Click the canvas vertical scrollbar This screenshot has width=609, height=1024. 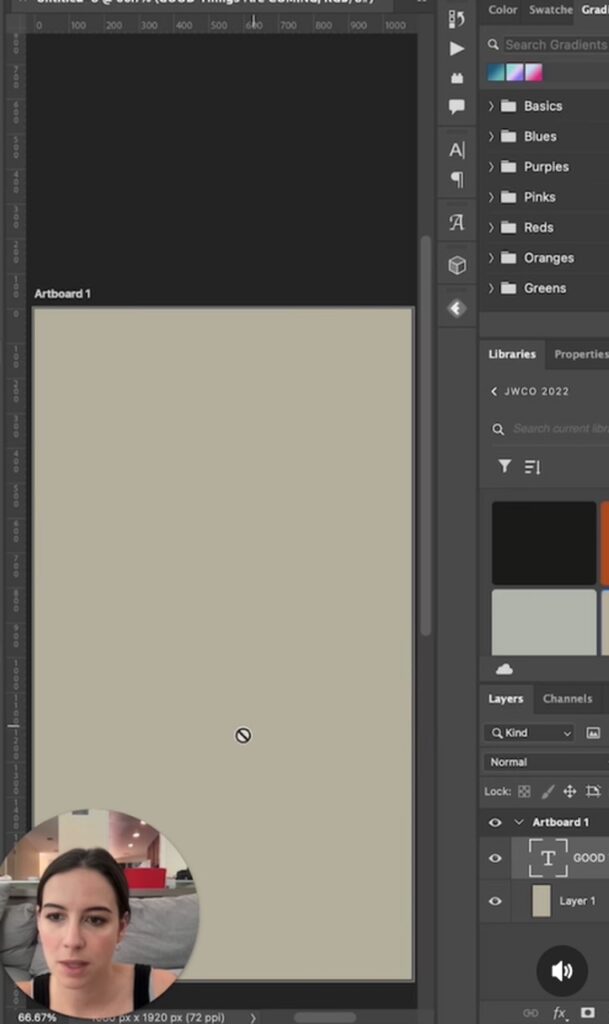426,435
